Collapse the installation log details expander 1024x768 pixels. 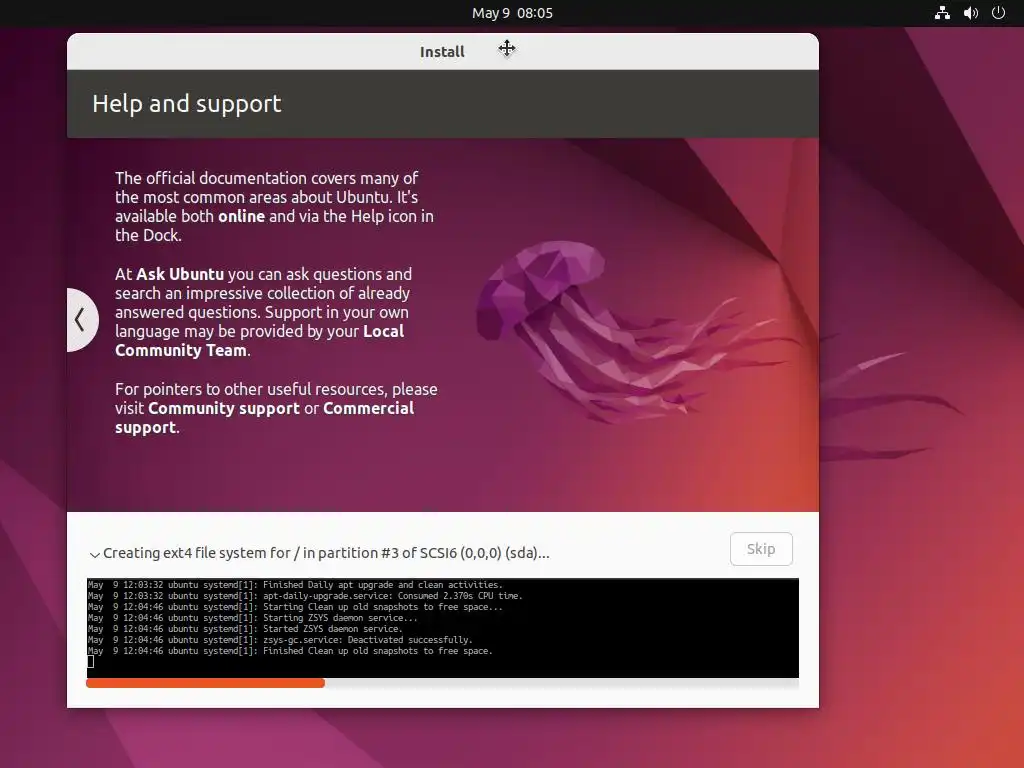pos(95,554)
